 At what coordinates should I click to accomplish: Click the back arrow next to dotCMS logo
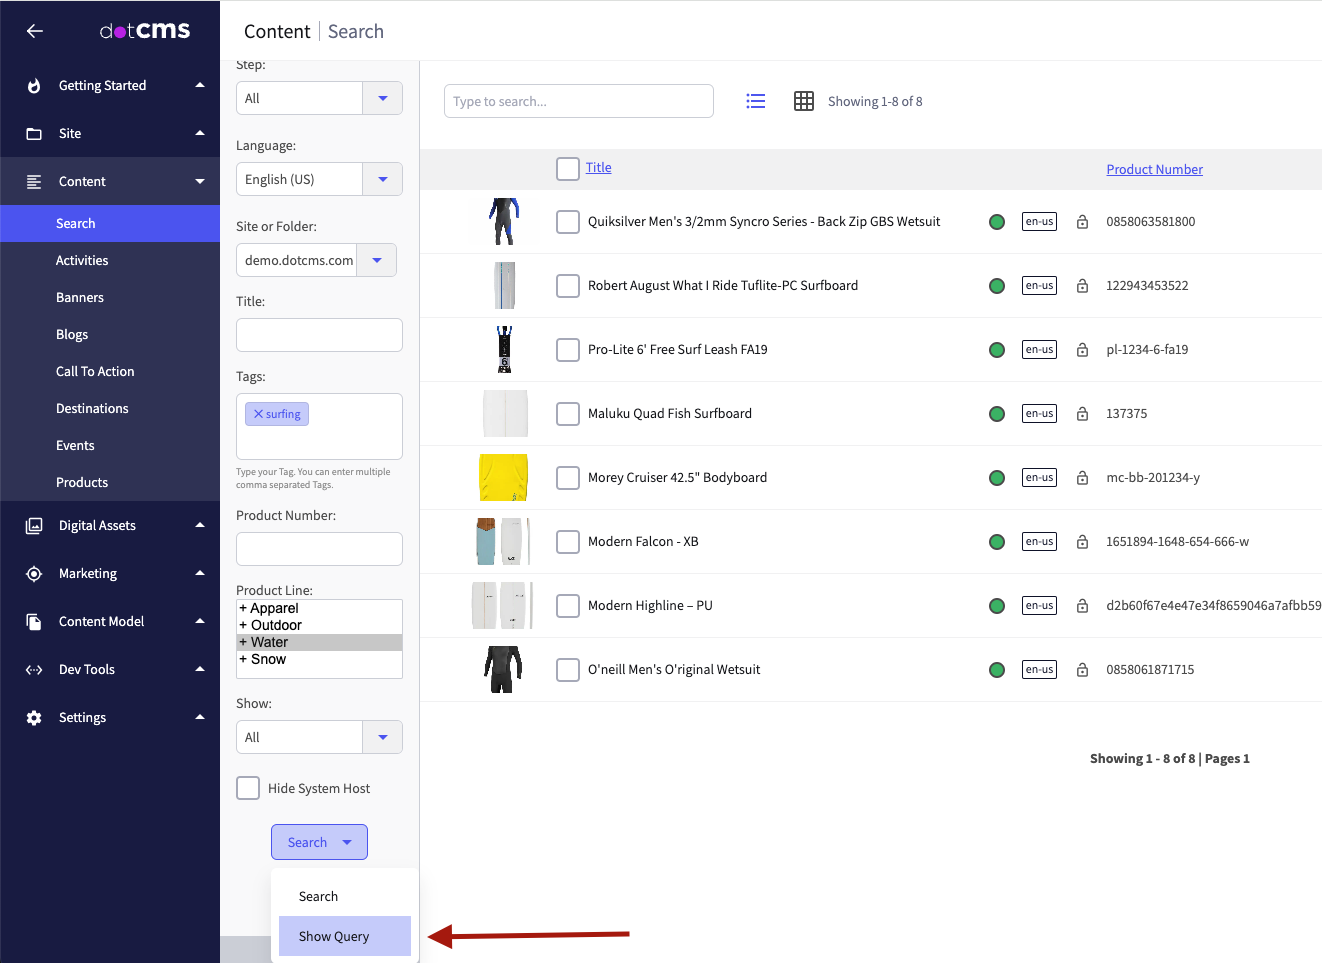click(x=35, y=31)
